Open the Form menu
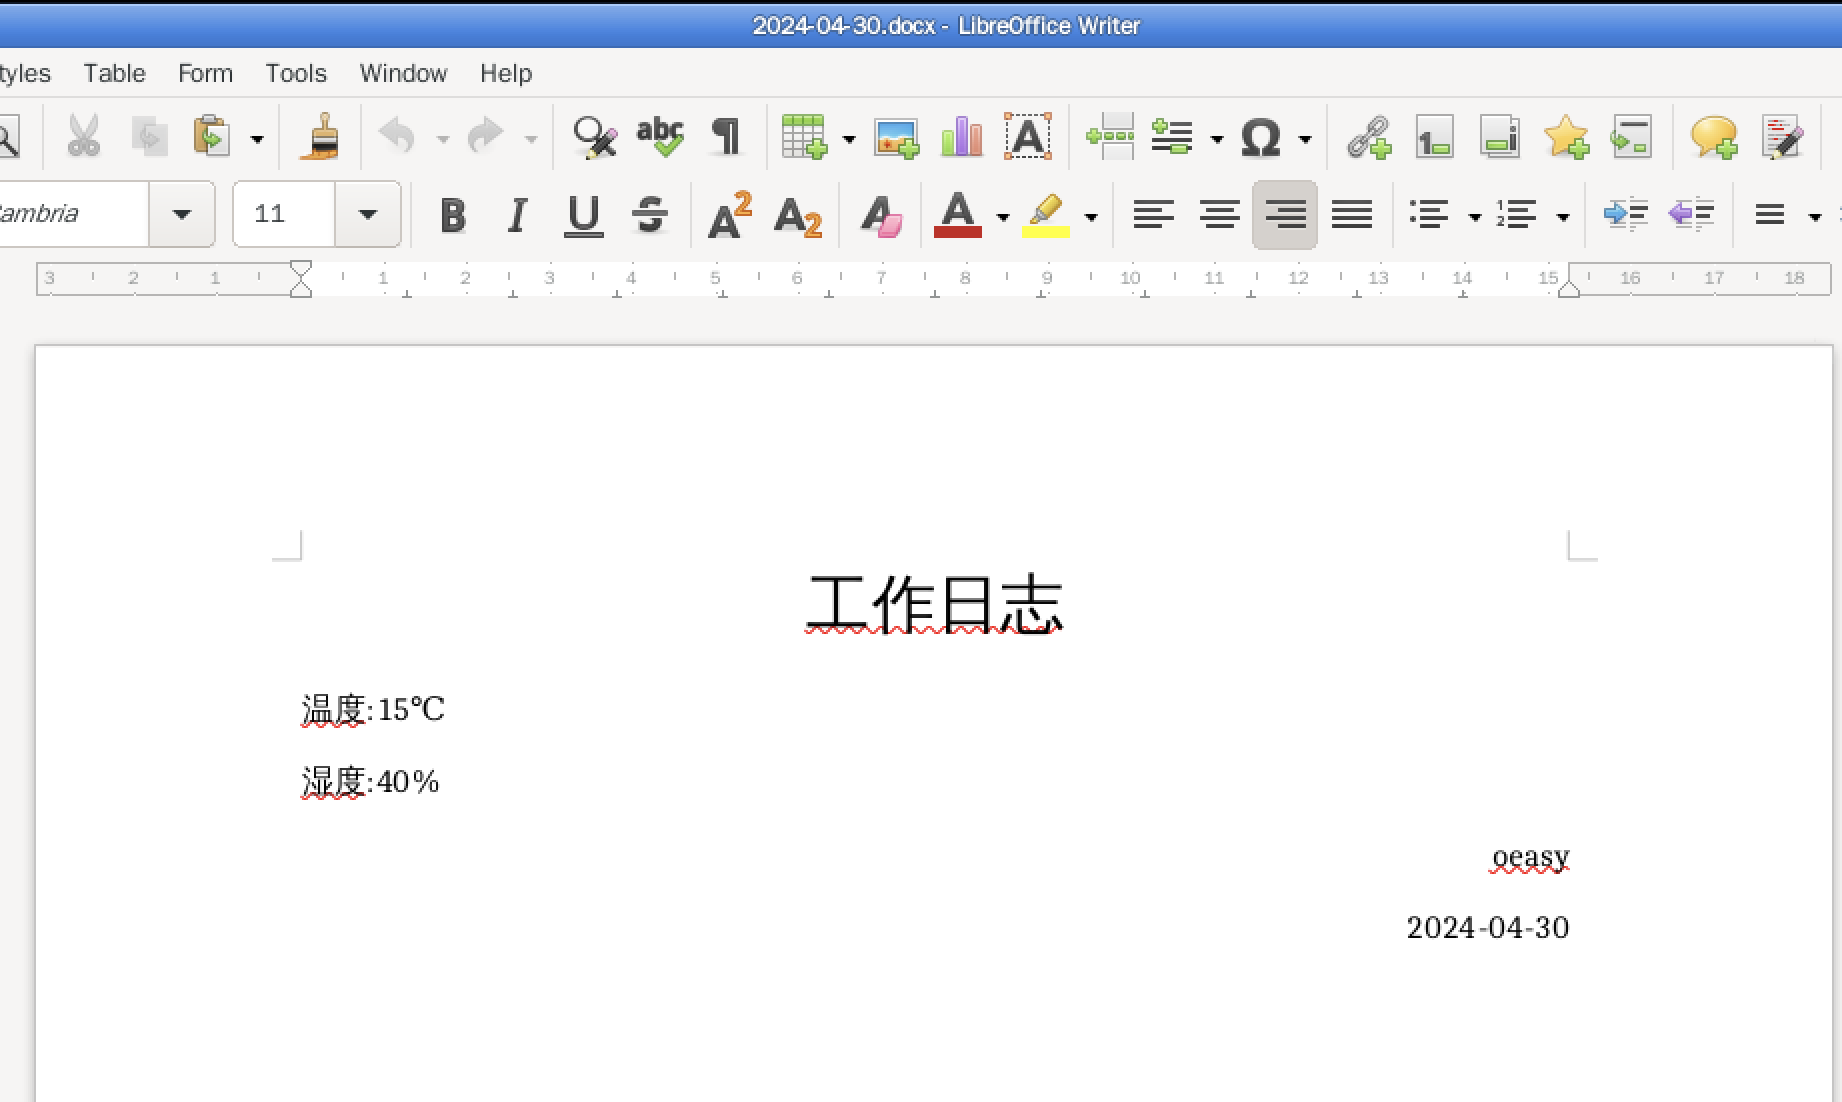The width and height of the screenshot is (1842, 1102). [x=205, y=73]
